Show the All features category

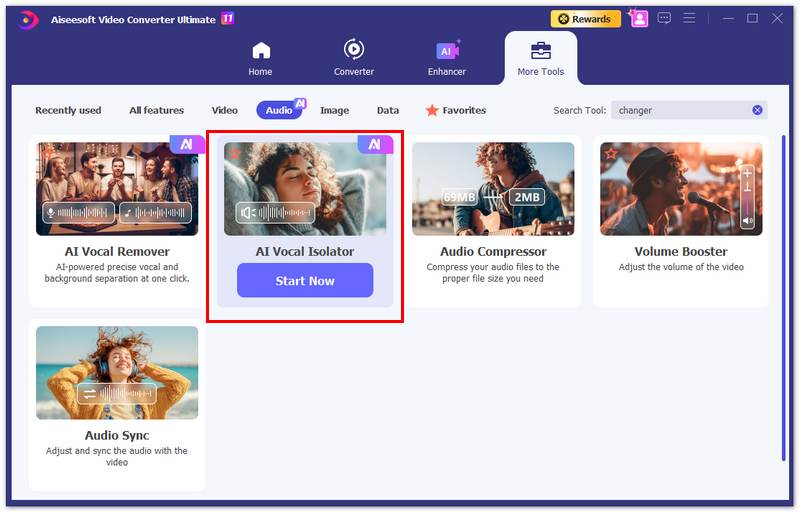tap(156, 110)
